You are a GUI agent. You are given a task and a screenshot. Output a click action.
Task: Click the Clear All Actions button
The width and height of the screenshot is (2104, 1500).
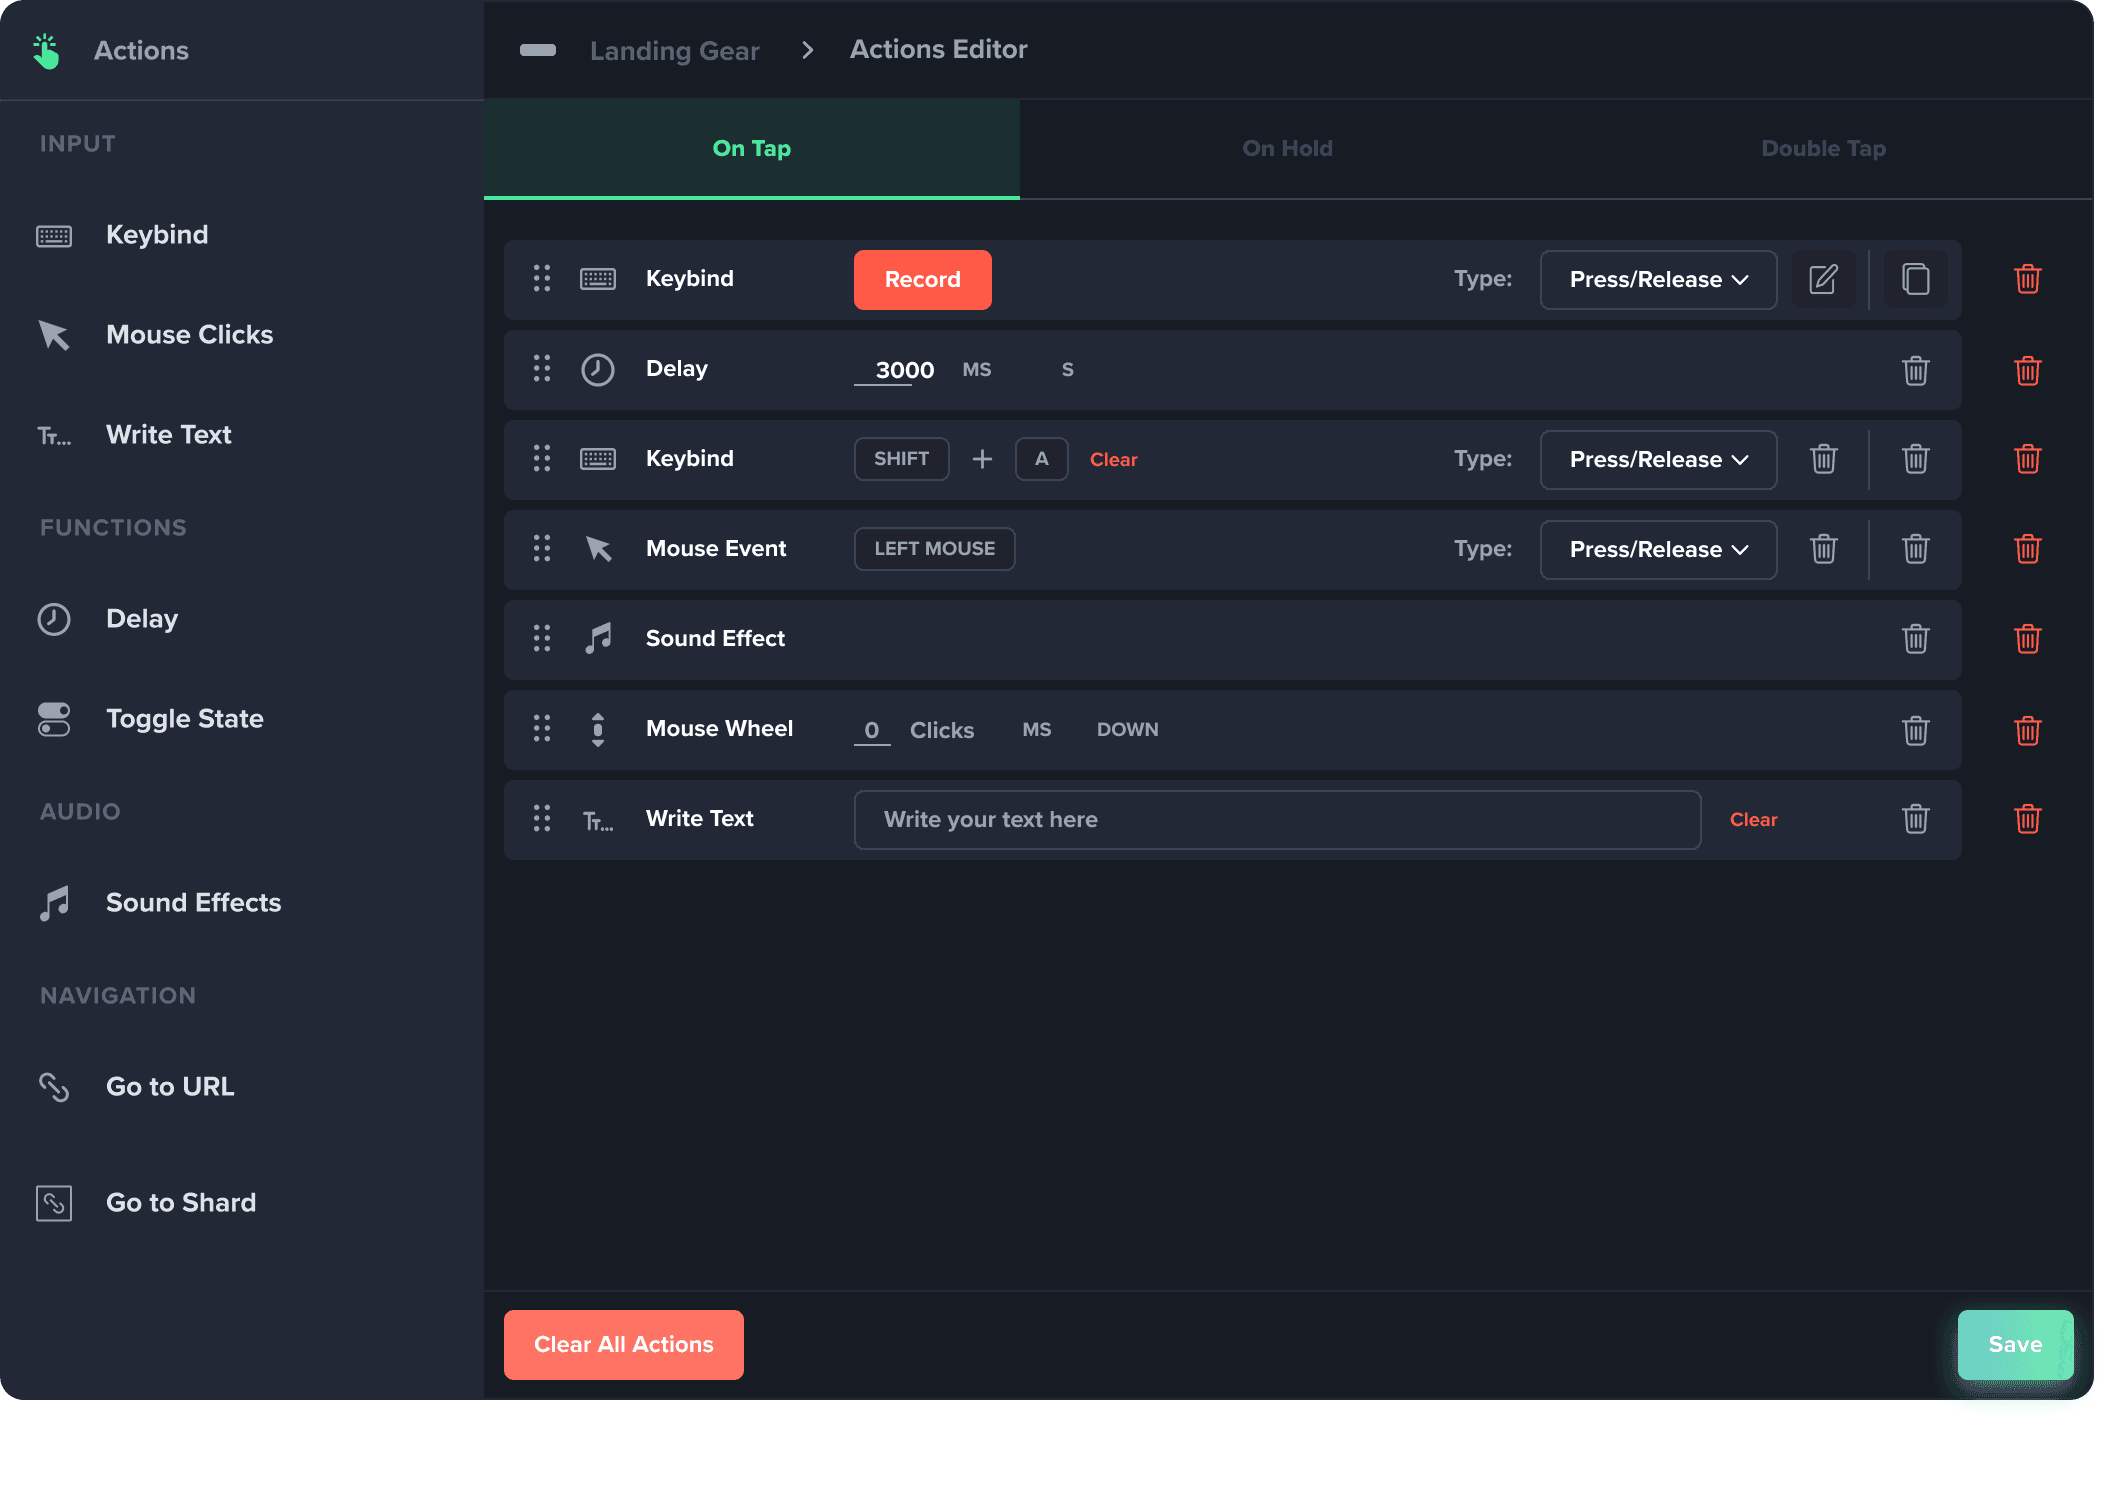(x=623, y=1345)
